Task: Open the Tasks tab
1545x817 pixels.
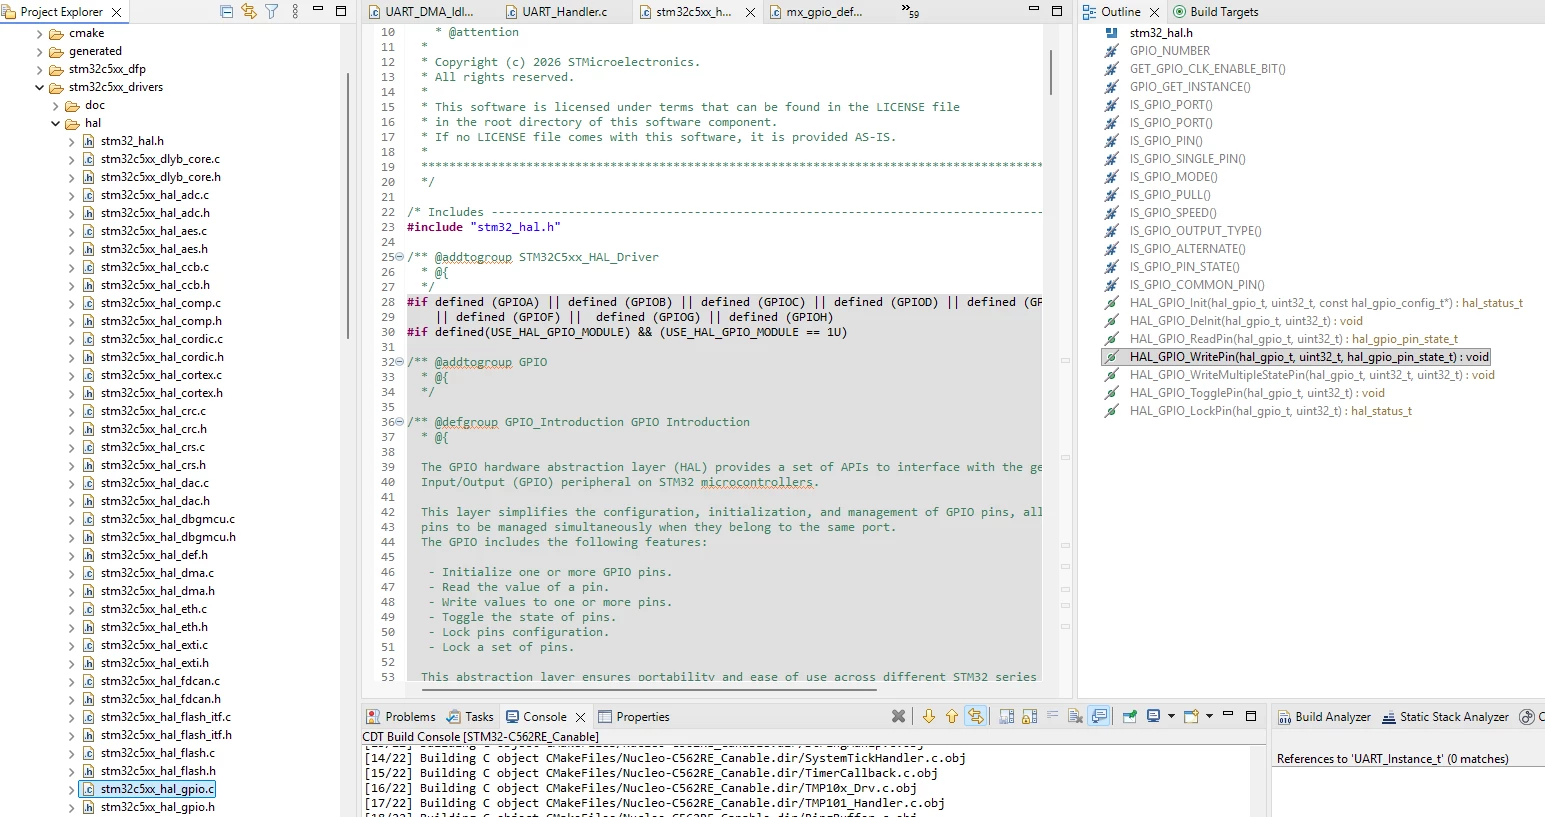Action: pos(470,717)
